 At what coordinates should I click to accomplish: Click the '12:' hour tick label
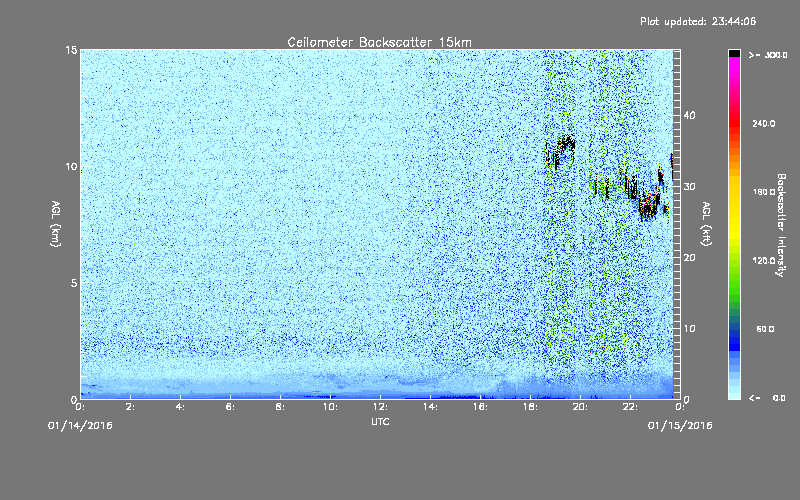click(380, 407)
